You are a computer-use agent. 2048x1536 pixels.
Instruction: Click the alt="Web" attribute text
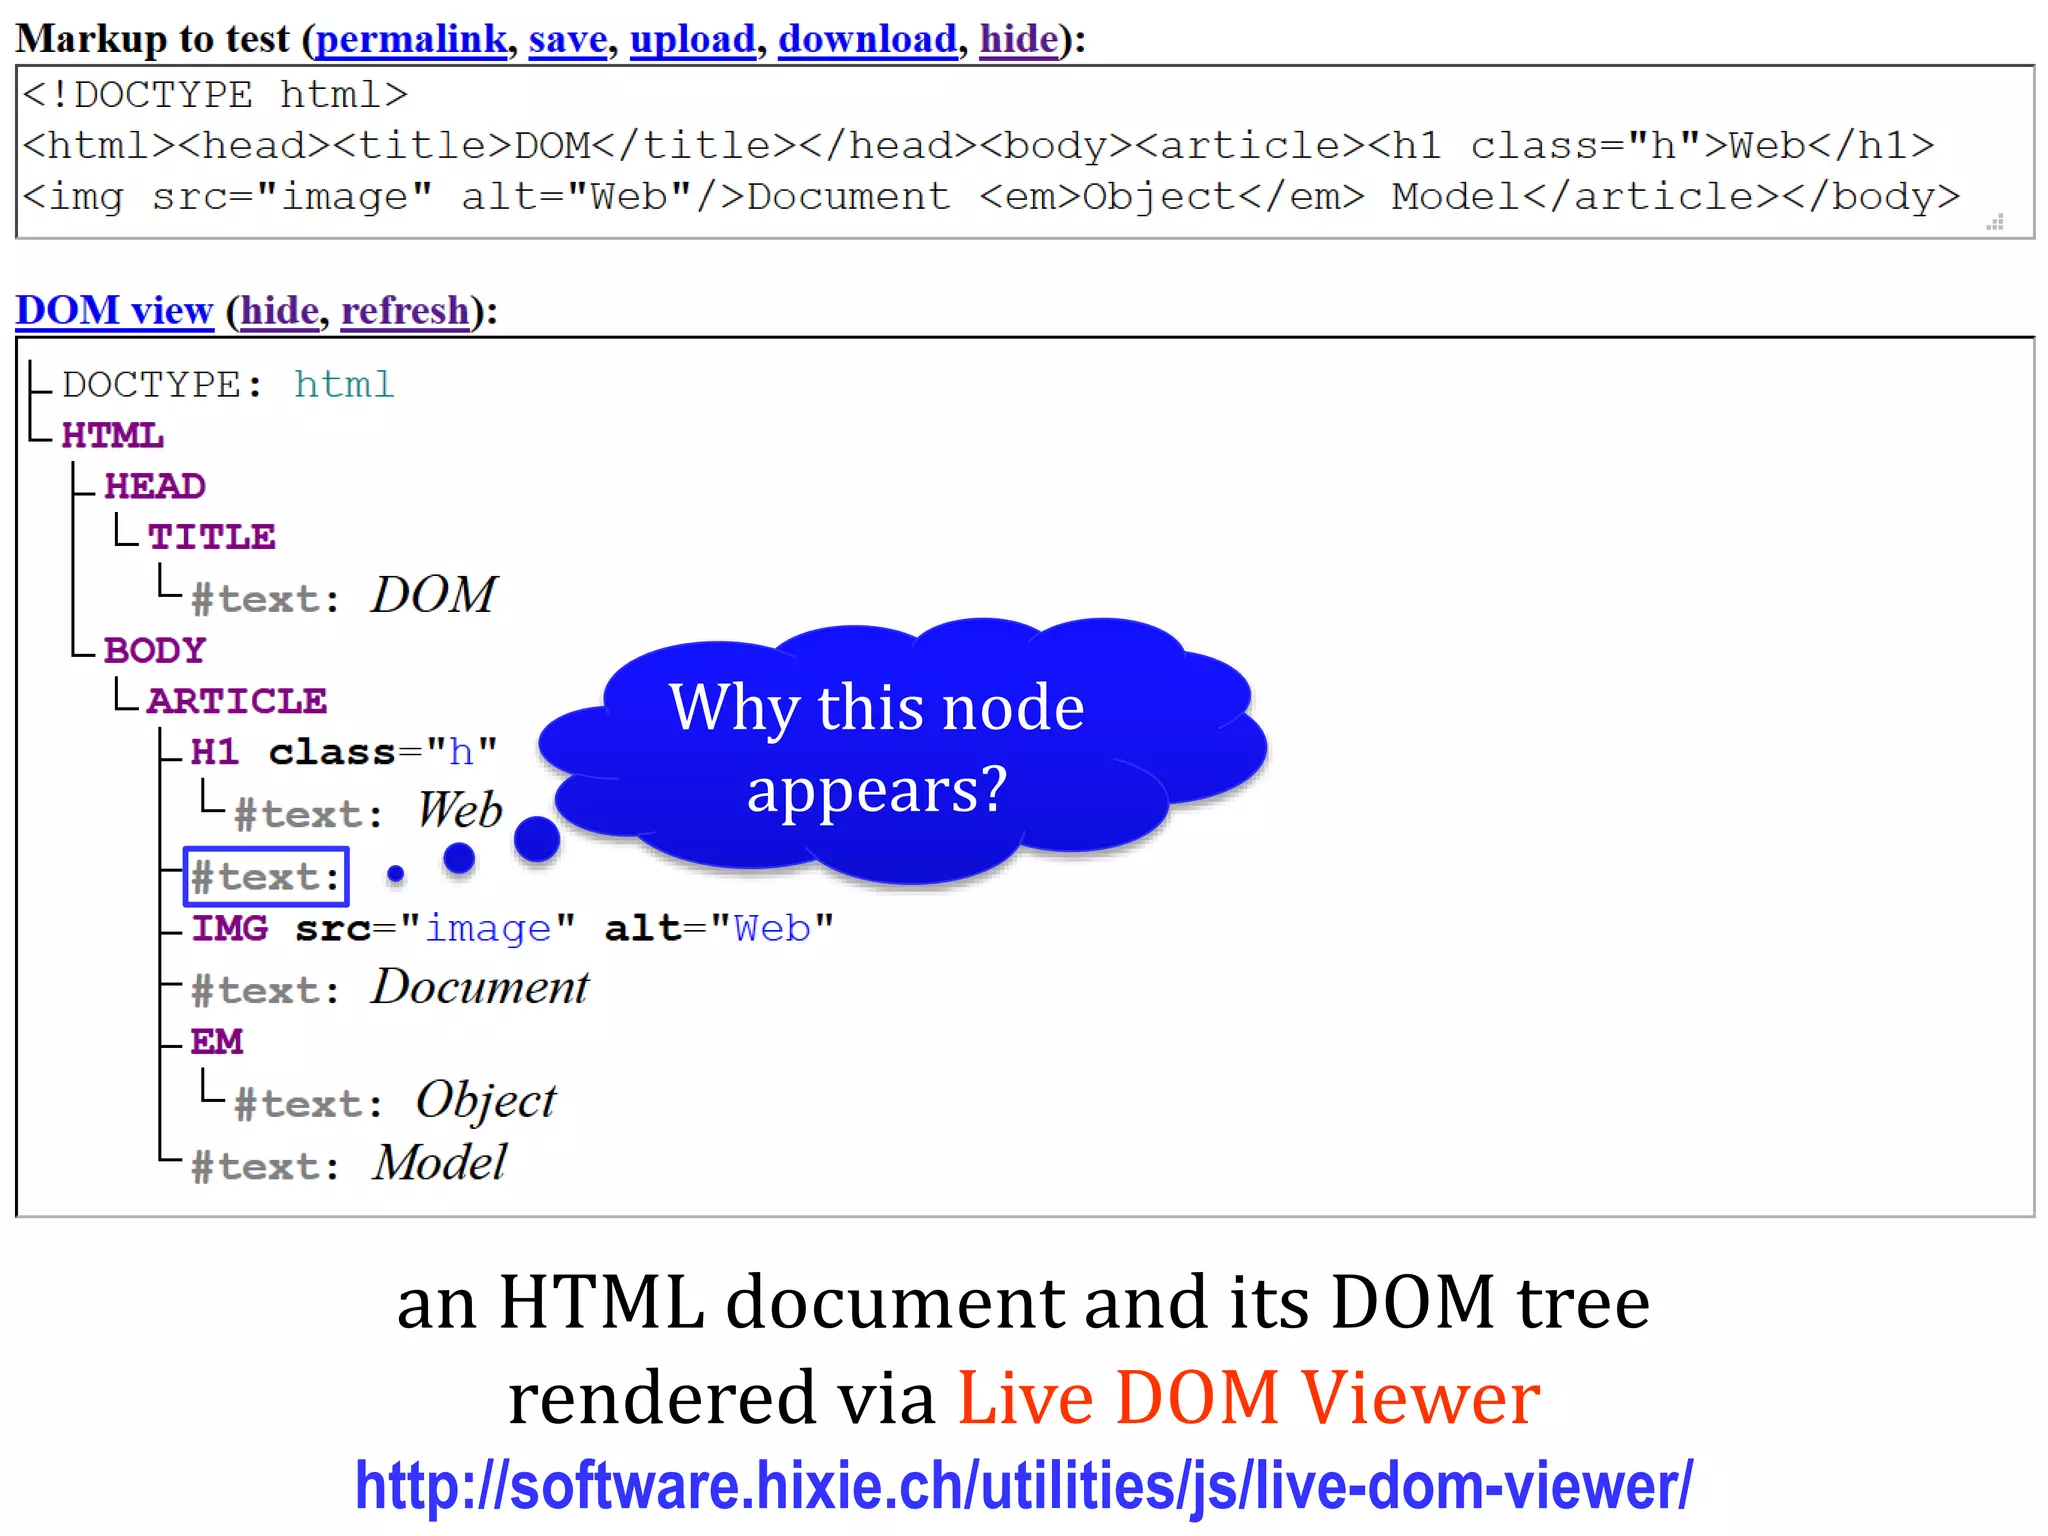click(x=719, y=928)
